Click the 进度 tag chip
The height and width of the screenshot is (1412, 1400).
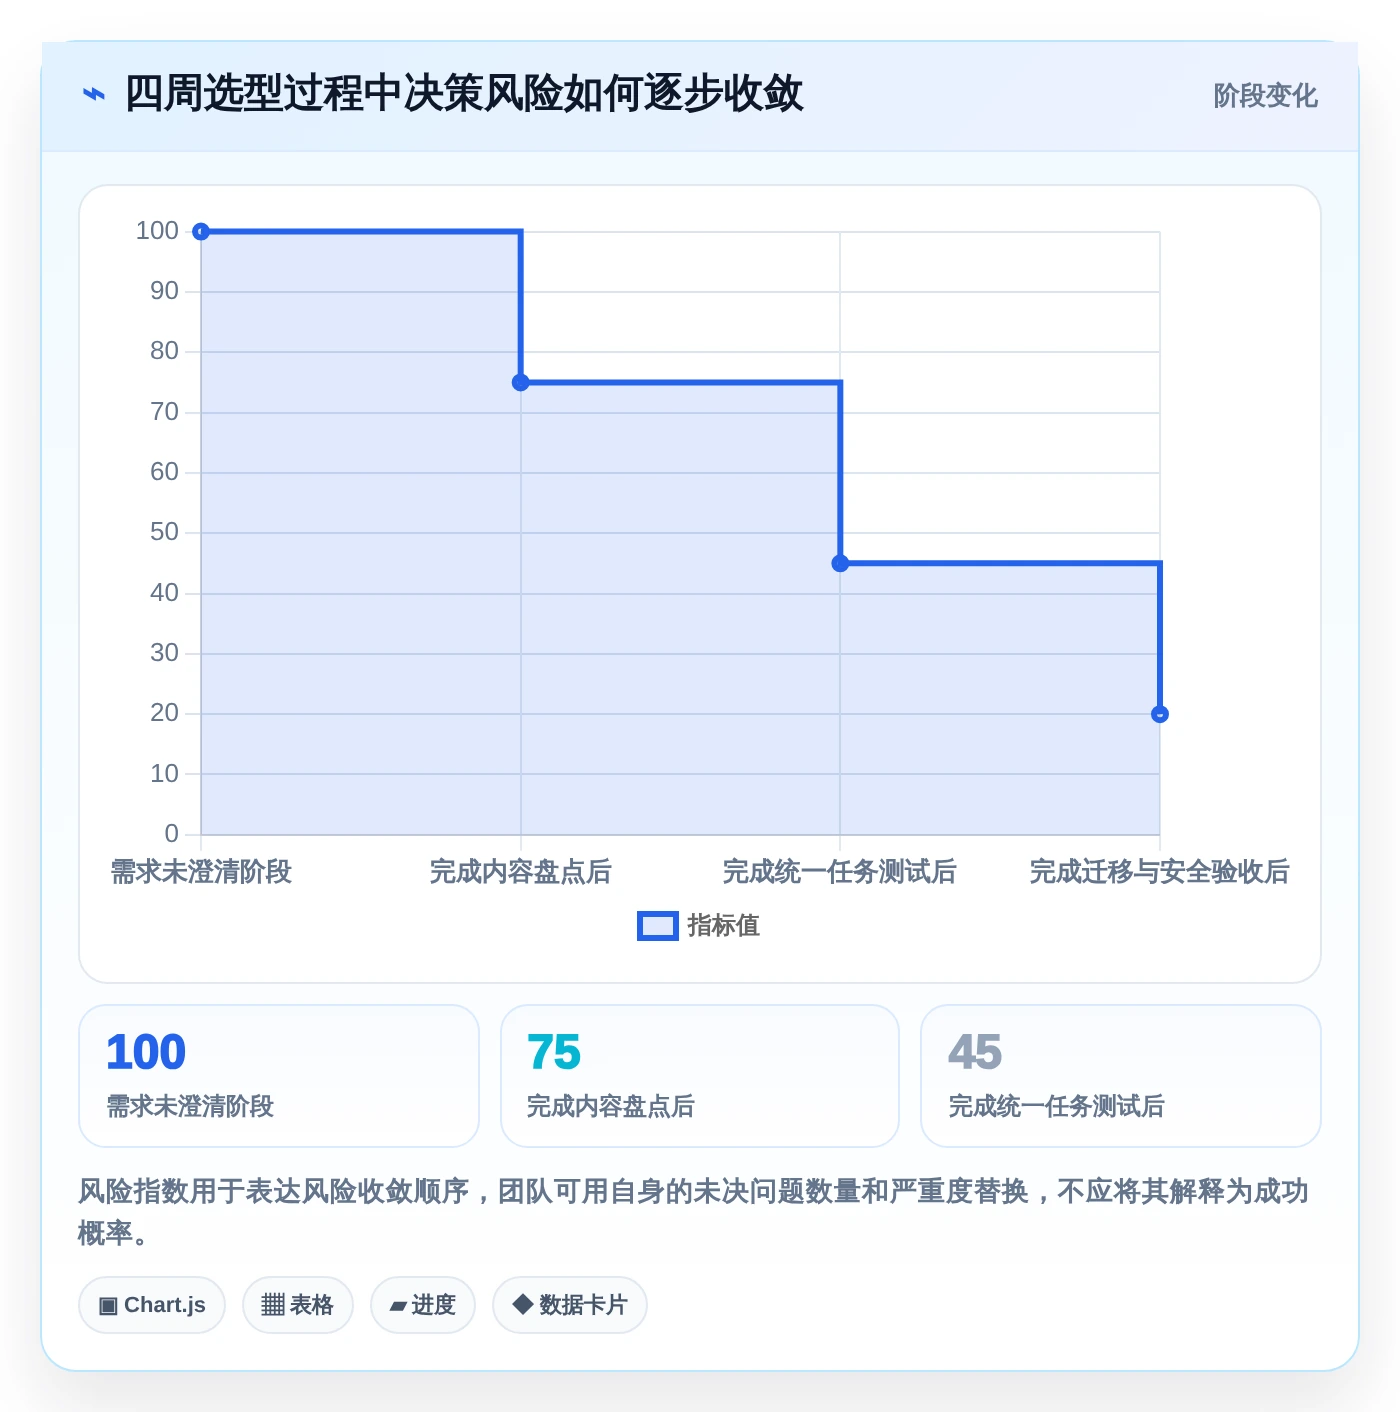click(423, 1305)
